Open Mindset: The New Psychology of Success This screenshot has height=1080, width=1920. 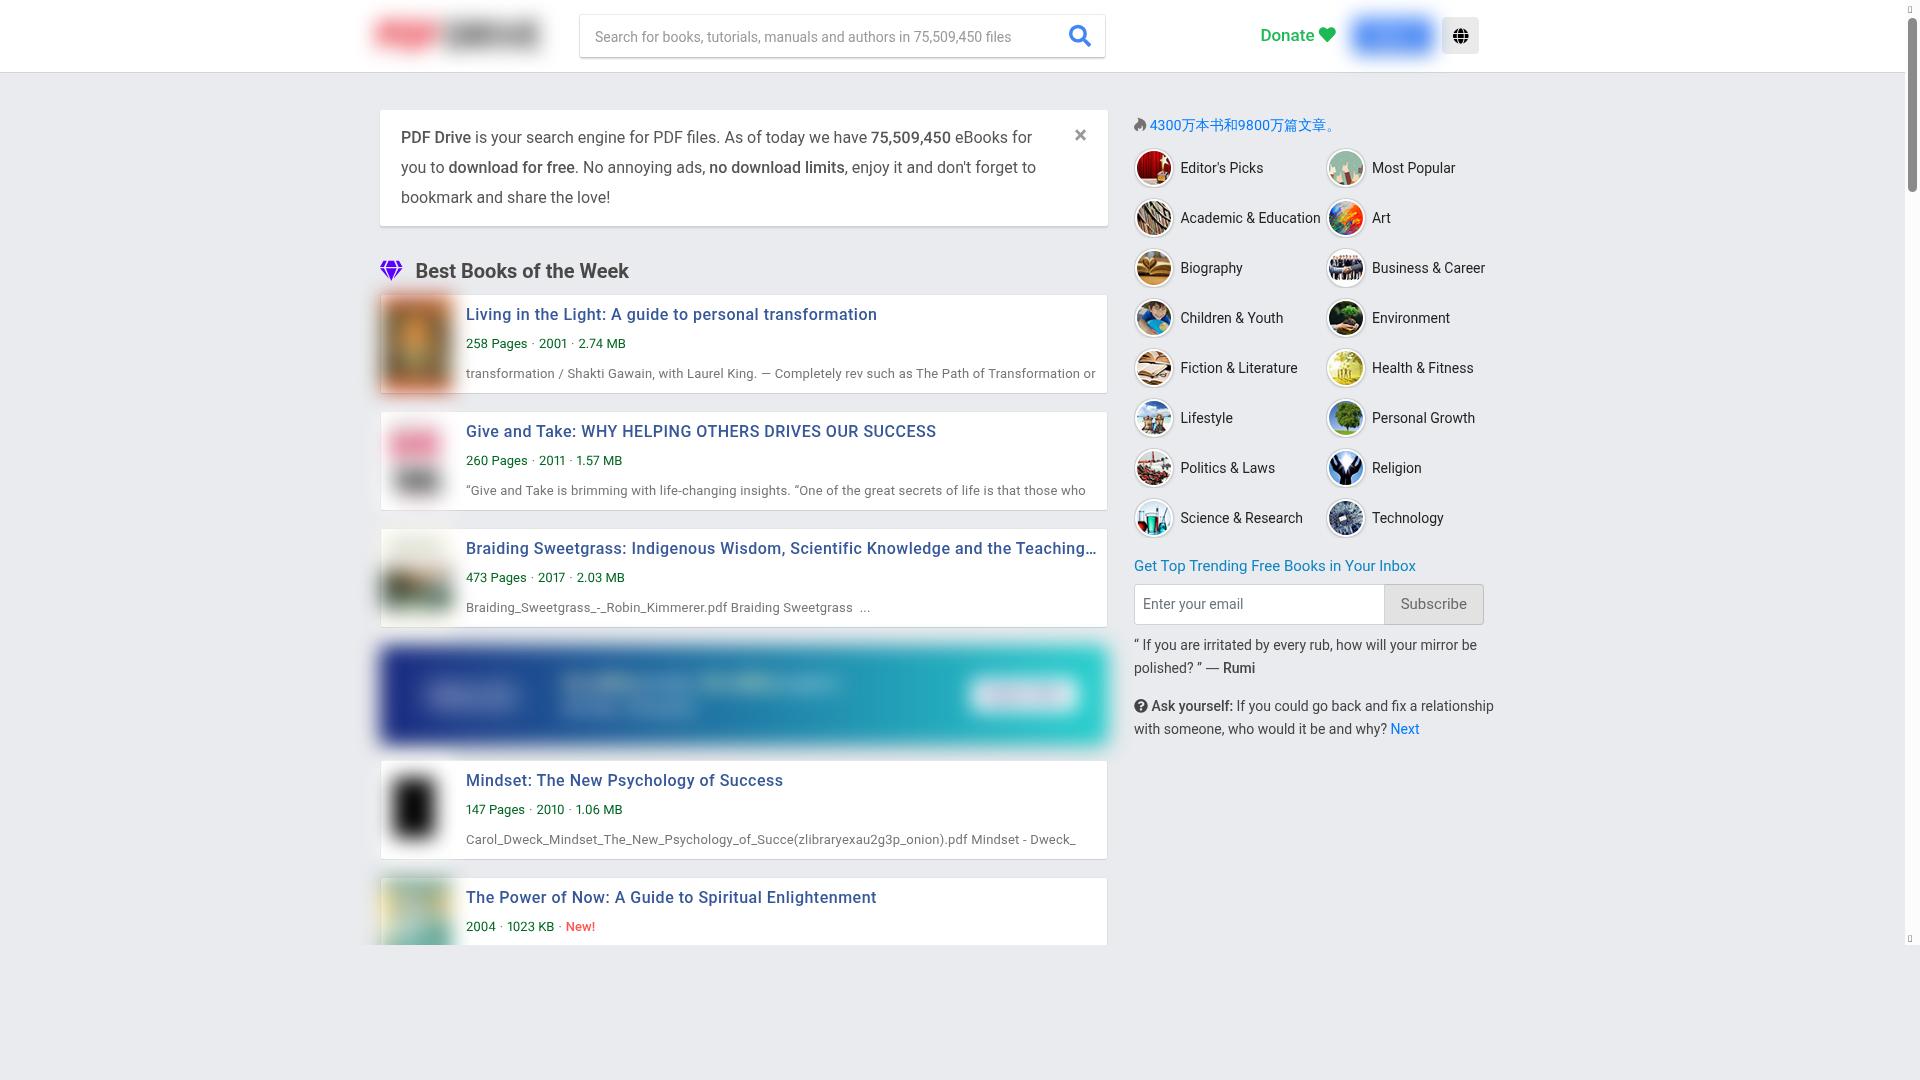624,780
